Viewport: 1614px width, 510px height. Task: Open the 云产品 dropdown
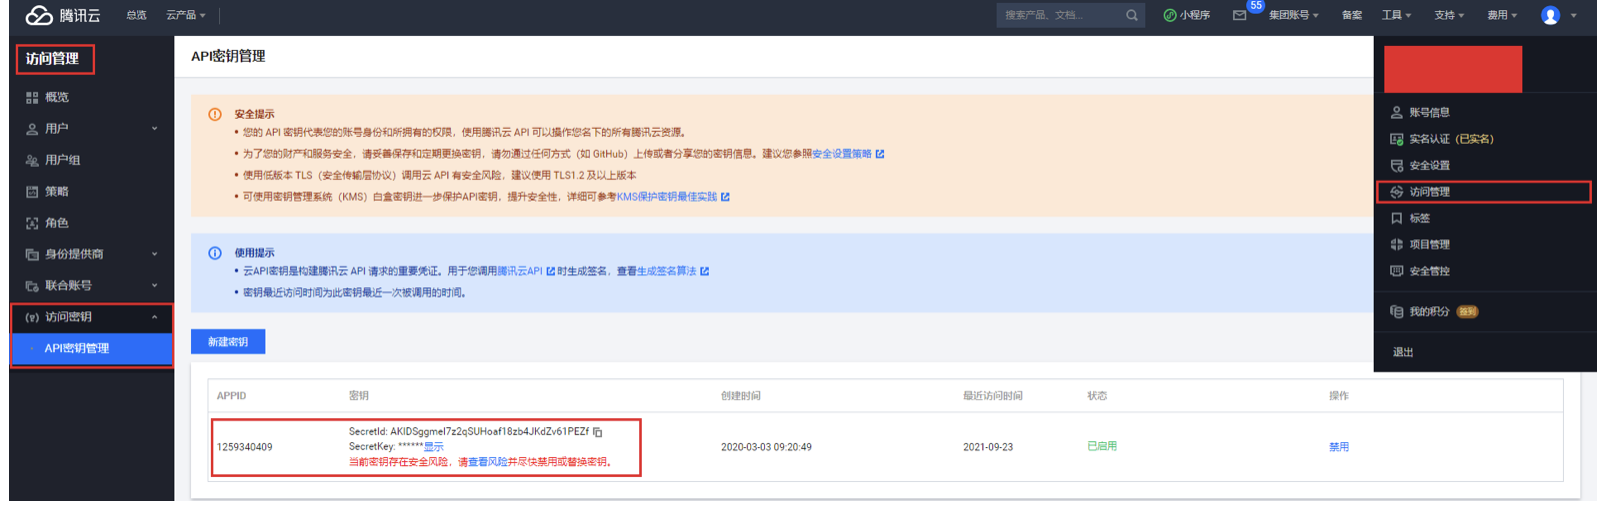[186, 15]
